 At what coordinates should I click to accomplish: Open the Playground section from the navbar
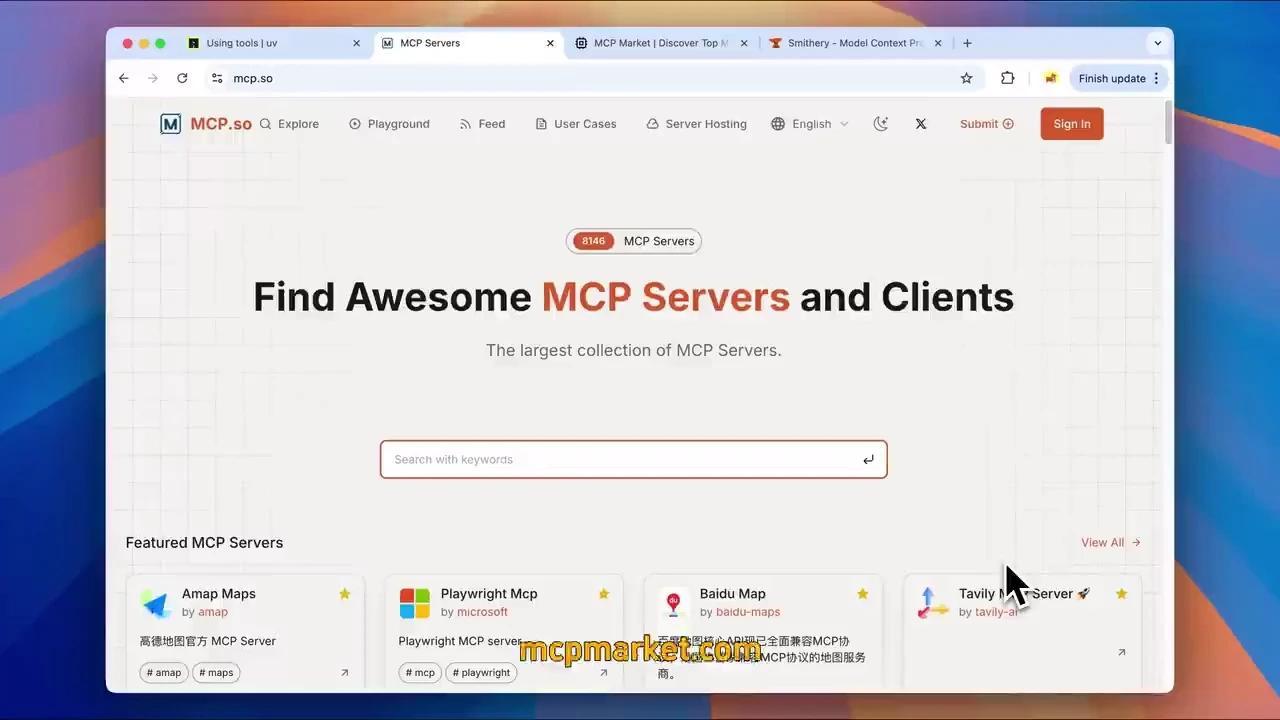pos(398,123)
